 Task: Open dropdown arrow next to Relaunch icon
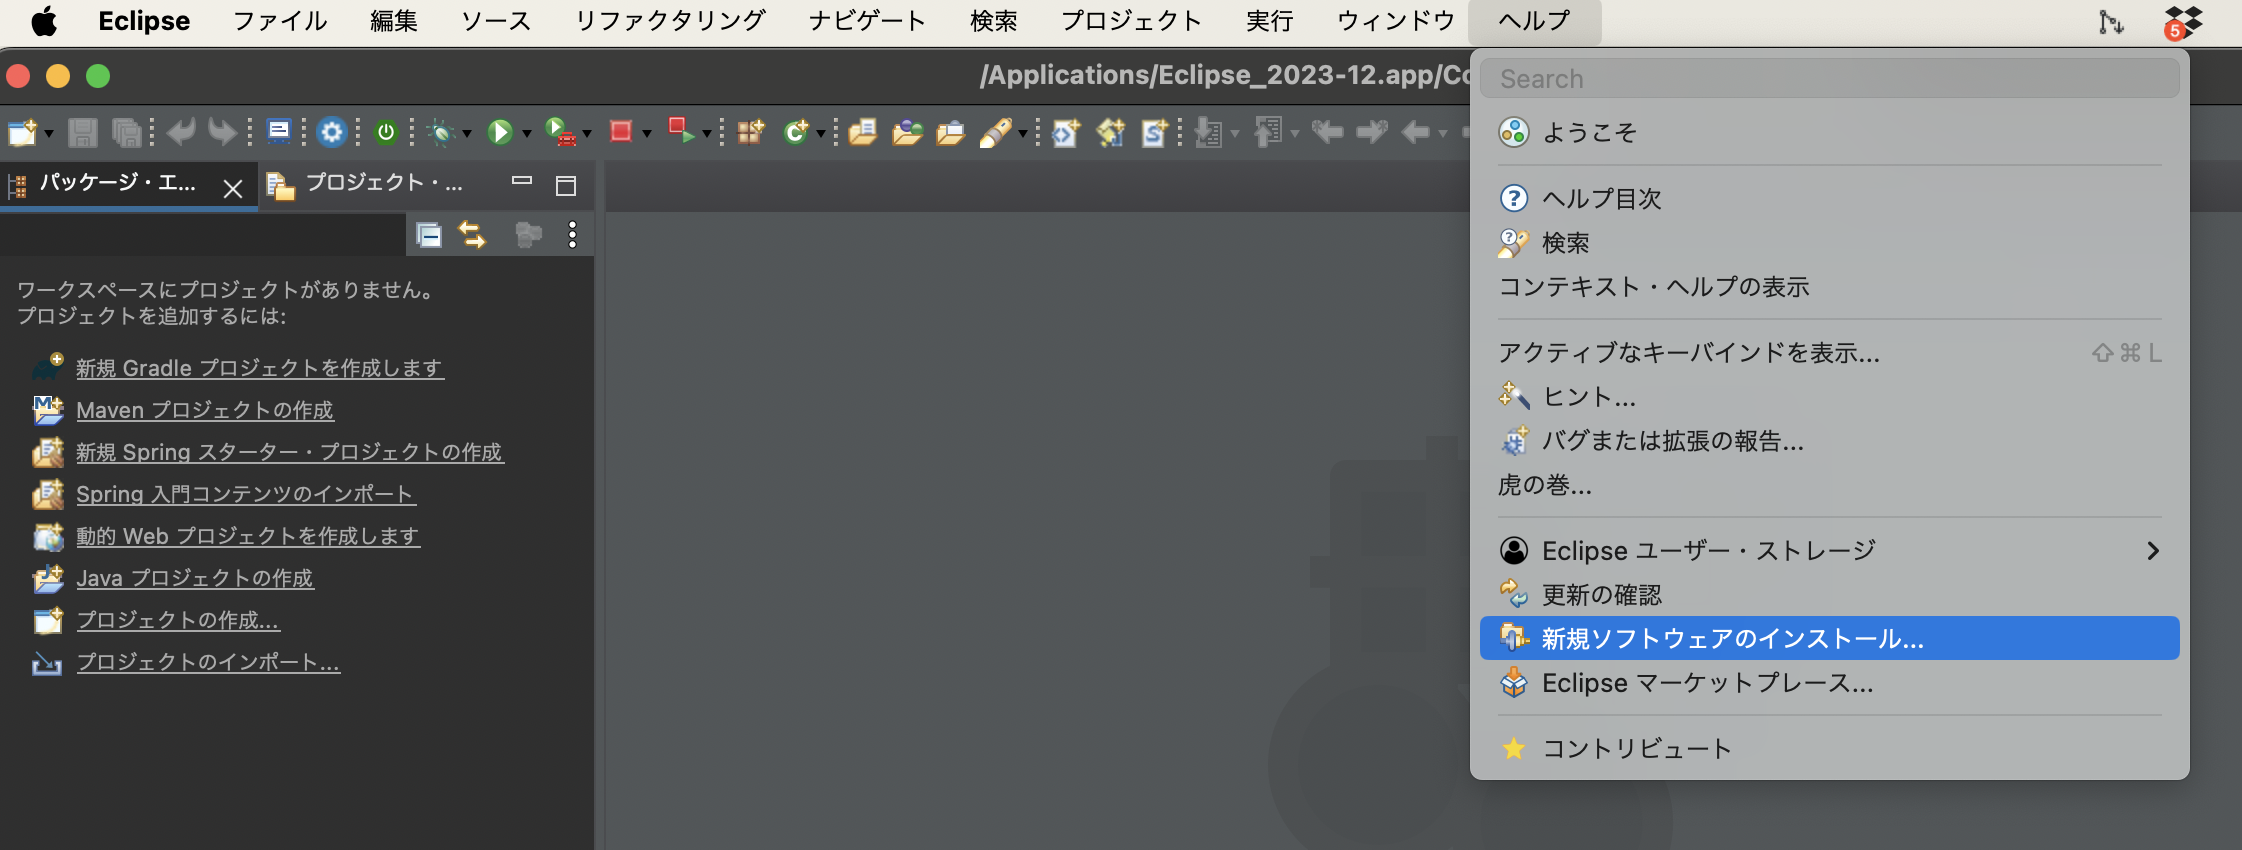[706, 134]
